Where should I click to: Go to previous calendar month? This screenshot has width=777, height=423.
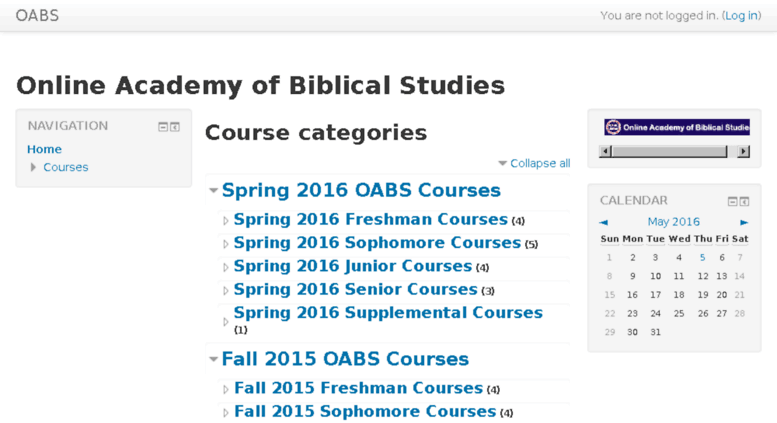click(x=604, y=222)
